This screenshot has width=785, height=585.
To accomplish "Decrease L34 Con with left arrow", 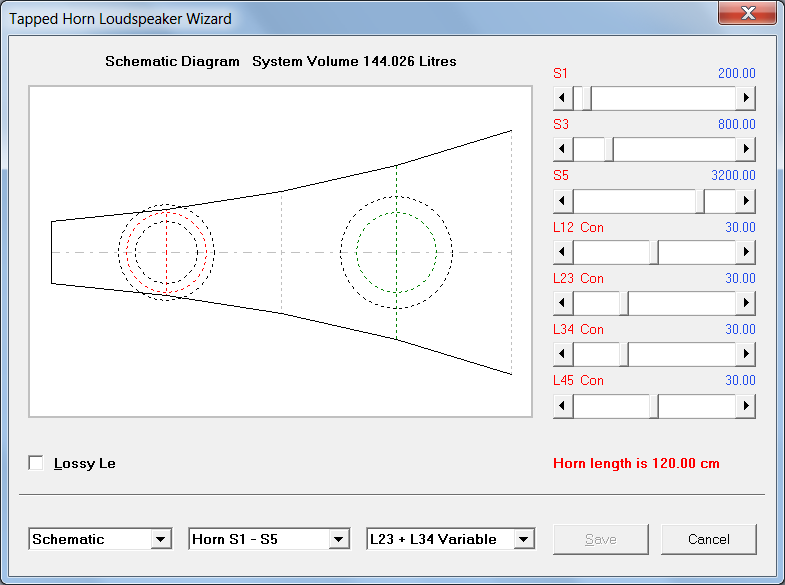I will click(563, 354).
